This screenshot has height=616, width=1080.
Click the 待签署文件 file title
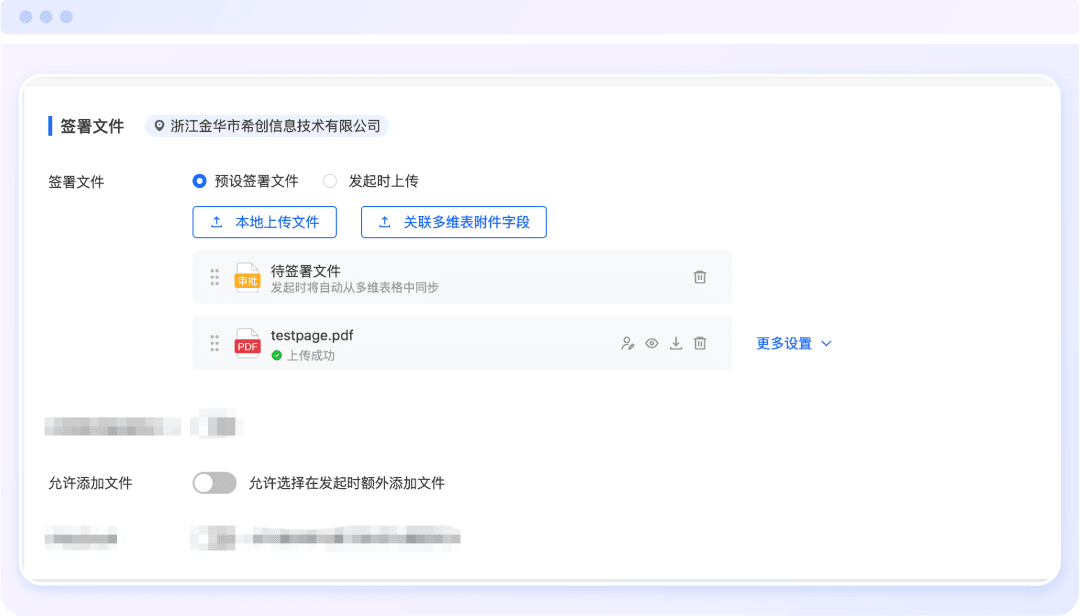coord(306,271)
